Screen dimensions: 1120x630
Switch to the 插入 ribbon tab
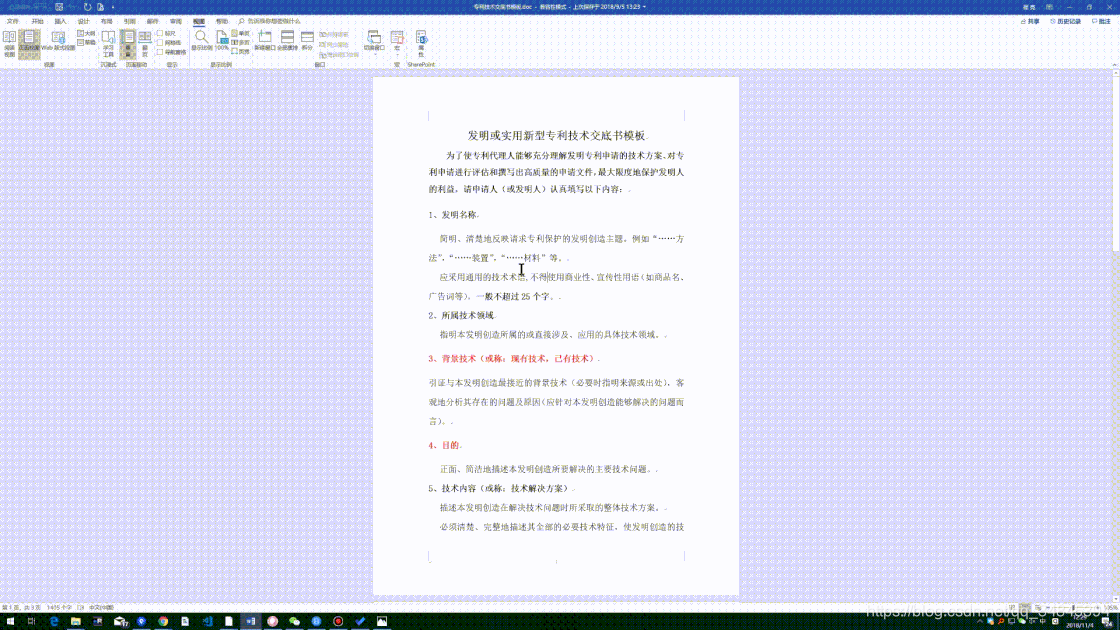pyautogui.click(x=58, y=22)
